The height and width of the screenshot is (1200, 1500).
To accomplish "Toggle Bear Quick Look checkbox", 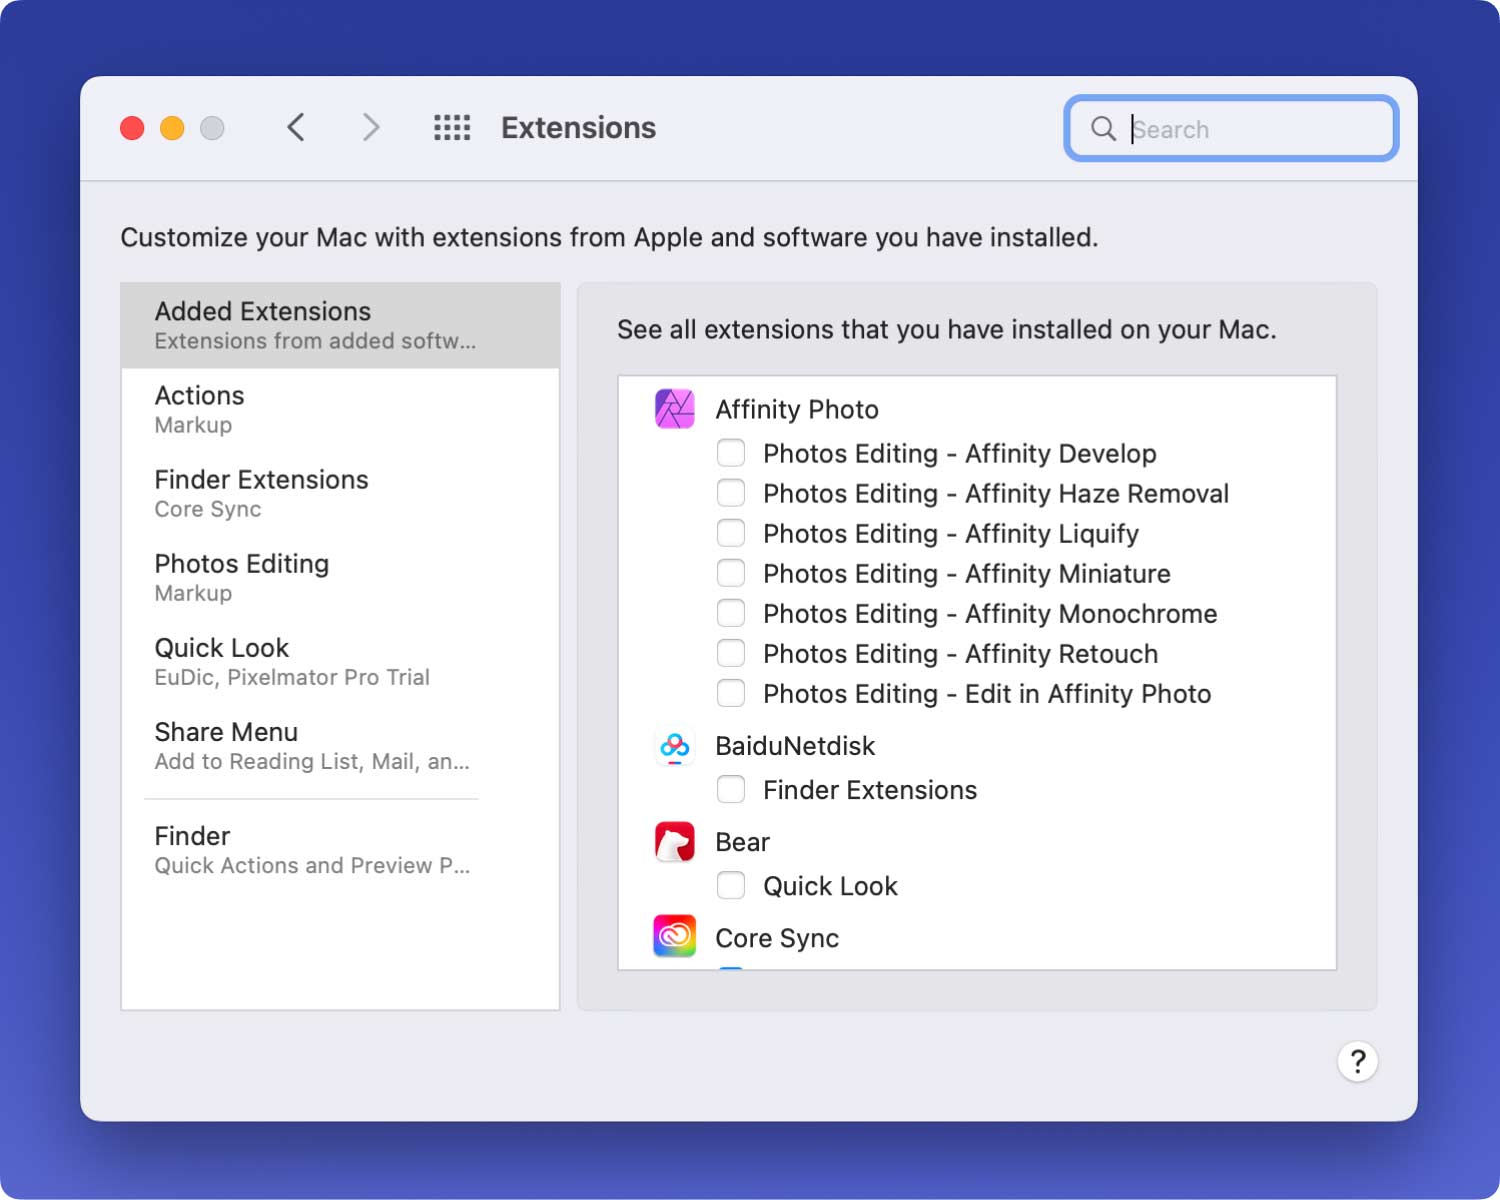I will [x=731, y=886].
